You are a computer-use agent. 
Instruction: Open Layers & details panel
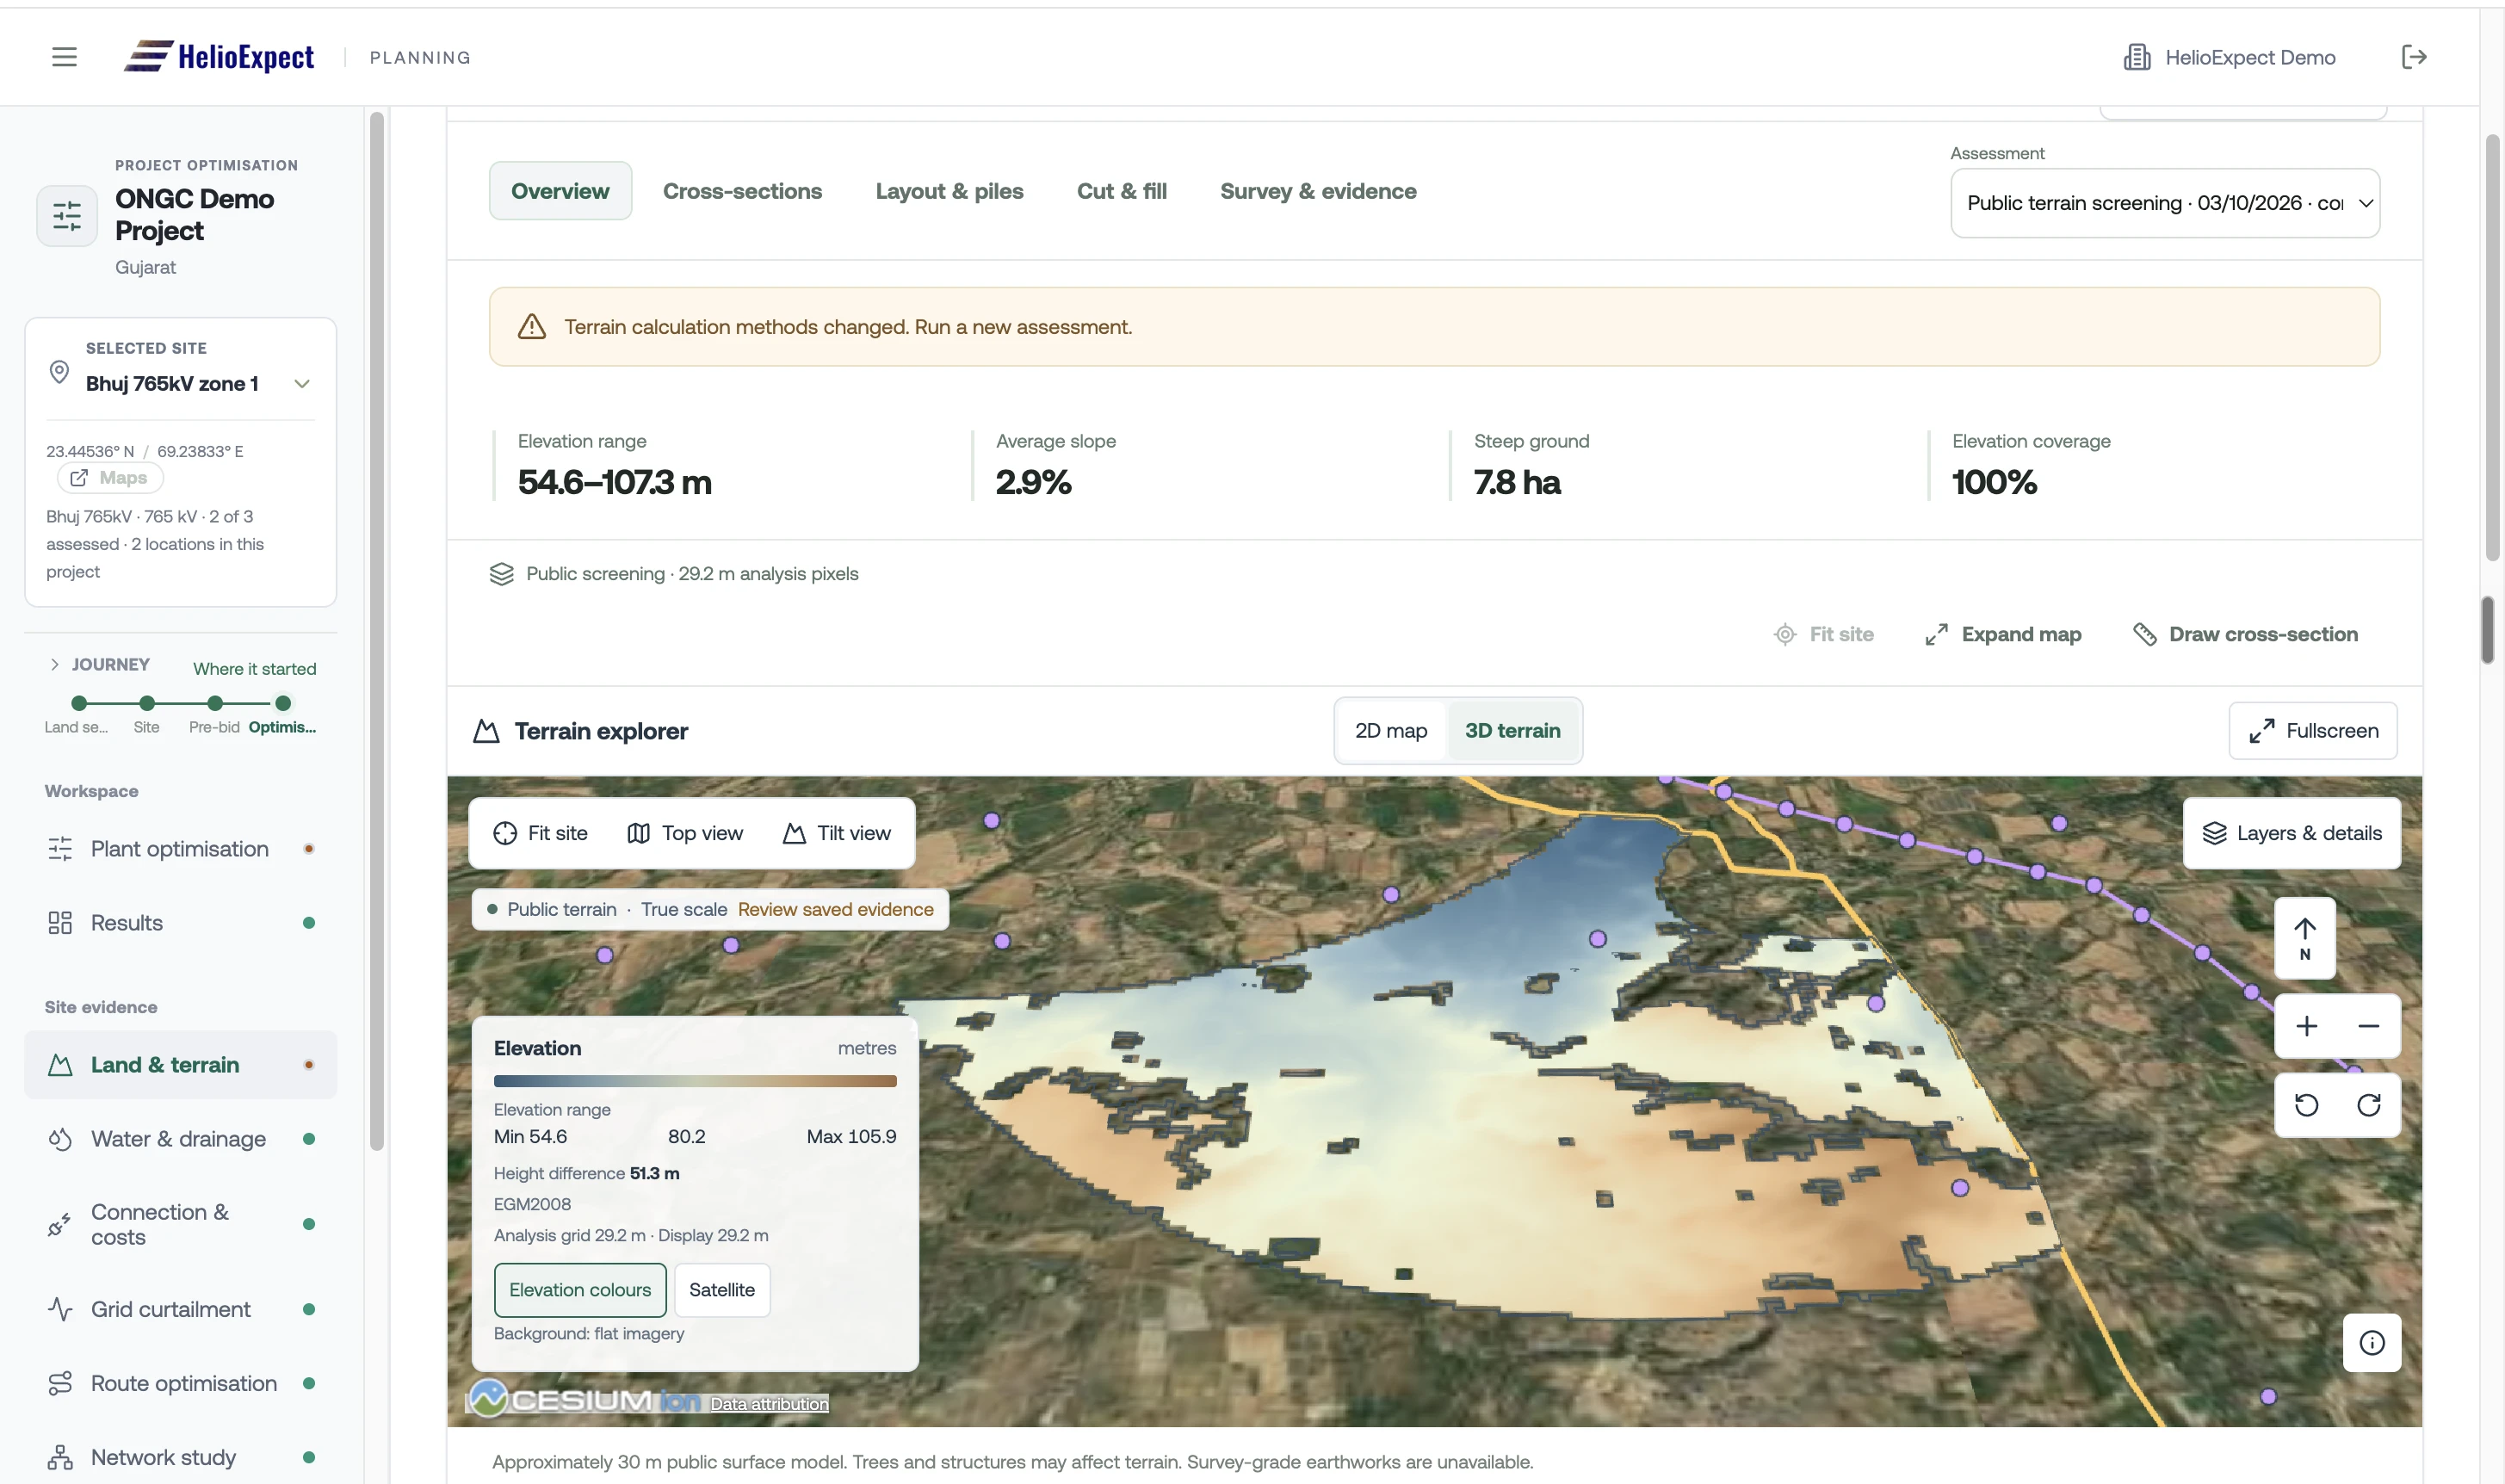click(2291, 833)
